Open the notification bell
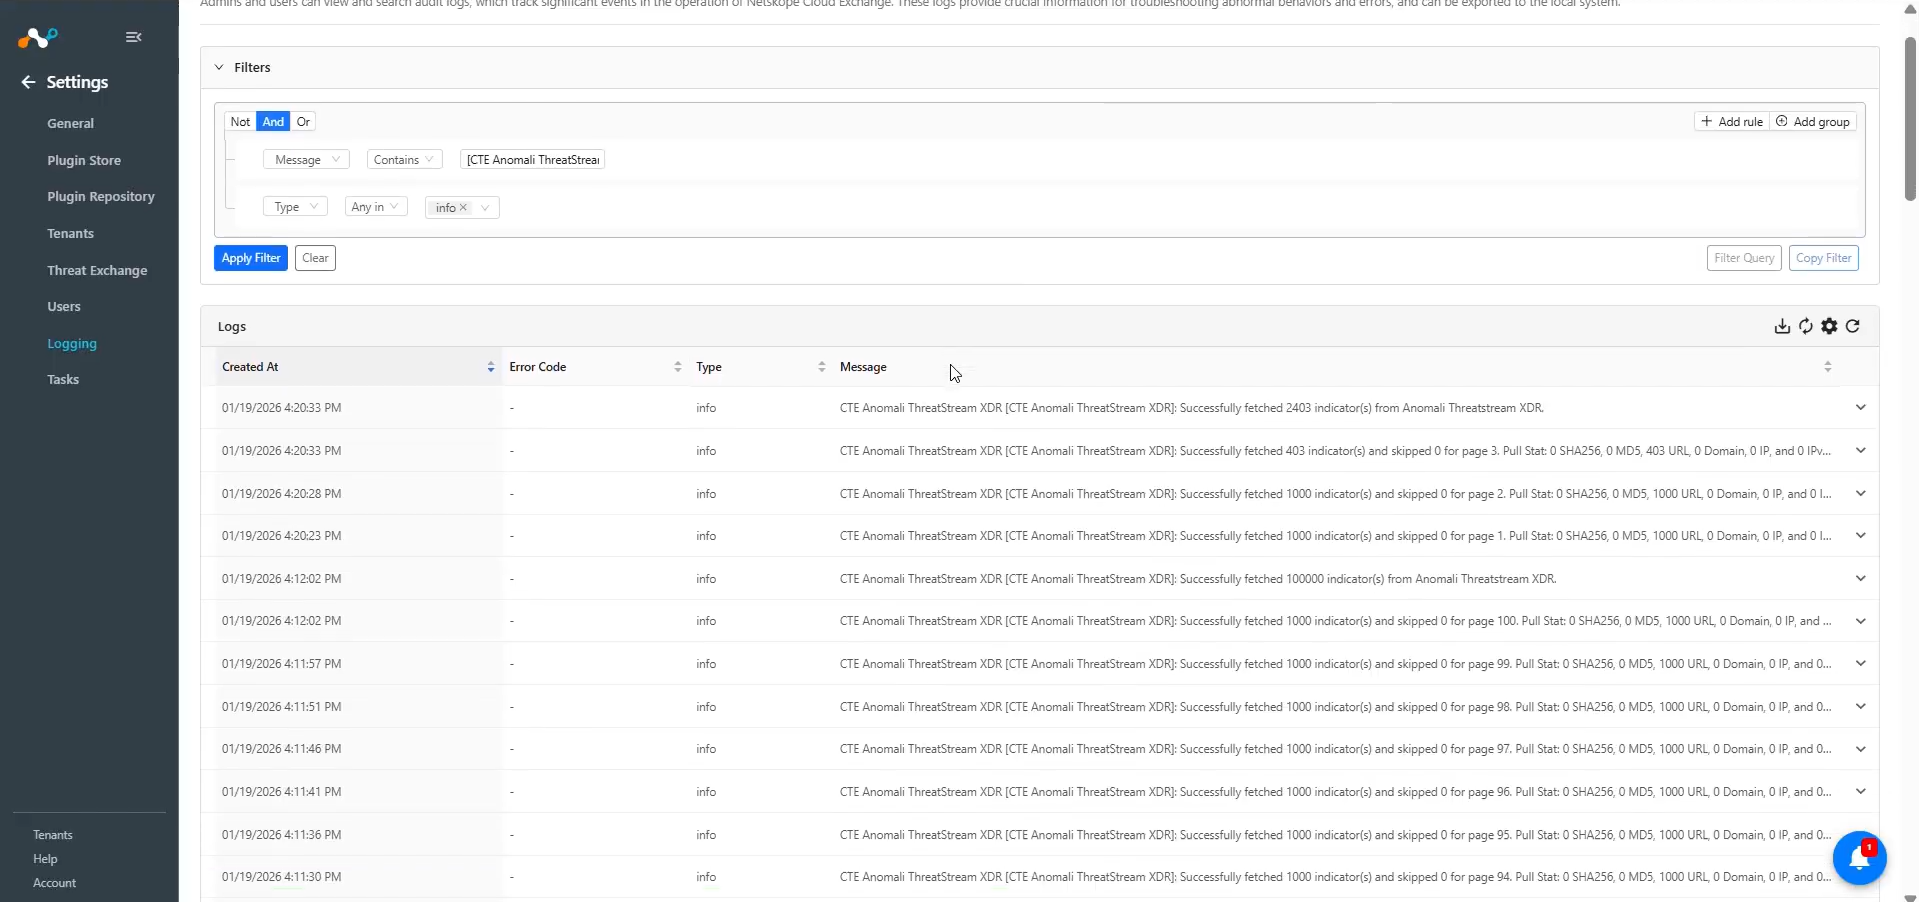 [x=1860, y=858]
